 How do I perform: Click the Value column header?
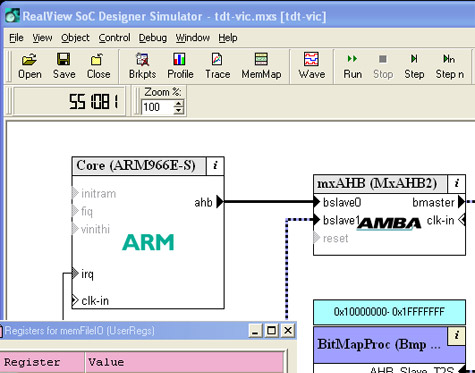click(184, 362)
